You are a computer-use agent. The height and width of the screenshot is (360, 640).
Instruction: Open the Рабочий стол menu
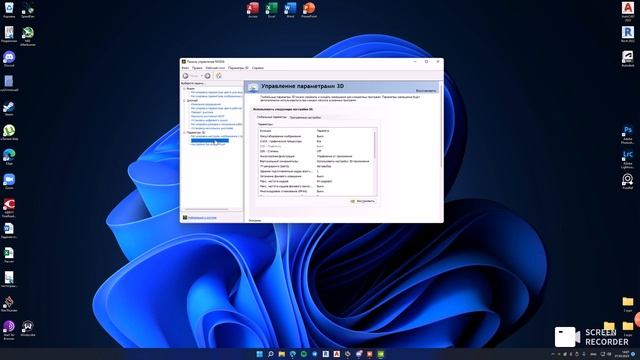tap(215, 68)
